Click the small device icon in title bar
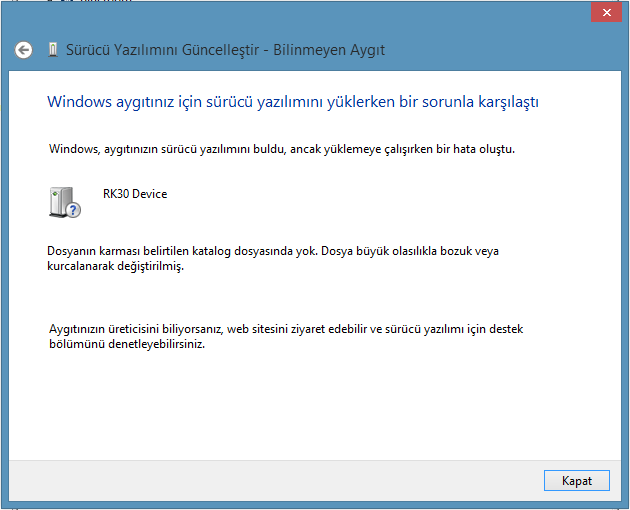630x510 pixels. click(x=52, y=50)
